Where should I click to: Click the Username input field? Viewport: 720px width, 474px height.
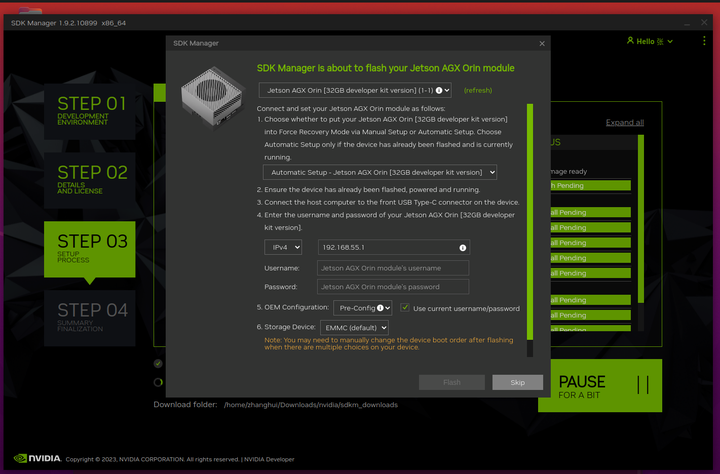[x=393, y=268]
